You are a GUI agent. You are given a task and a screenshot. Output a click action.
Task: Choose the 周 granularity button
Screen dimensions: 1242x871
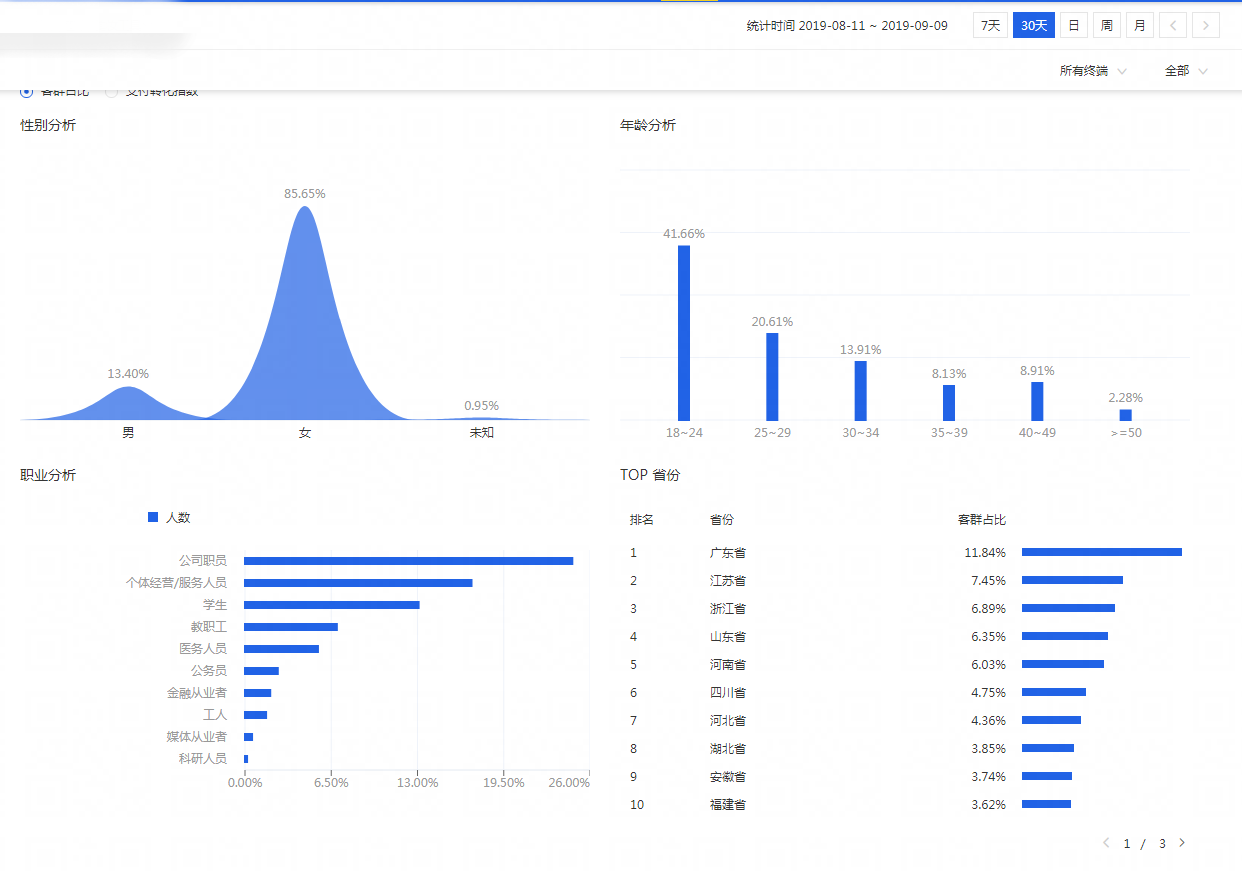pos(1107,25)
